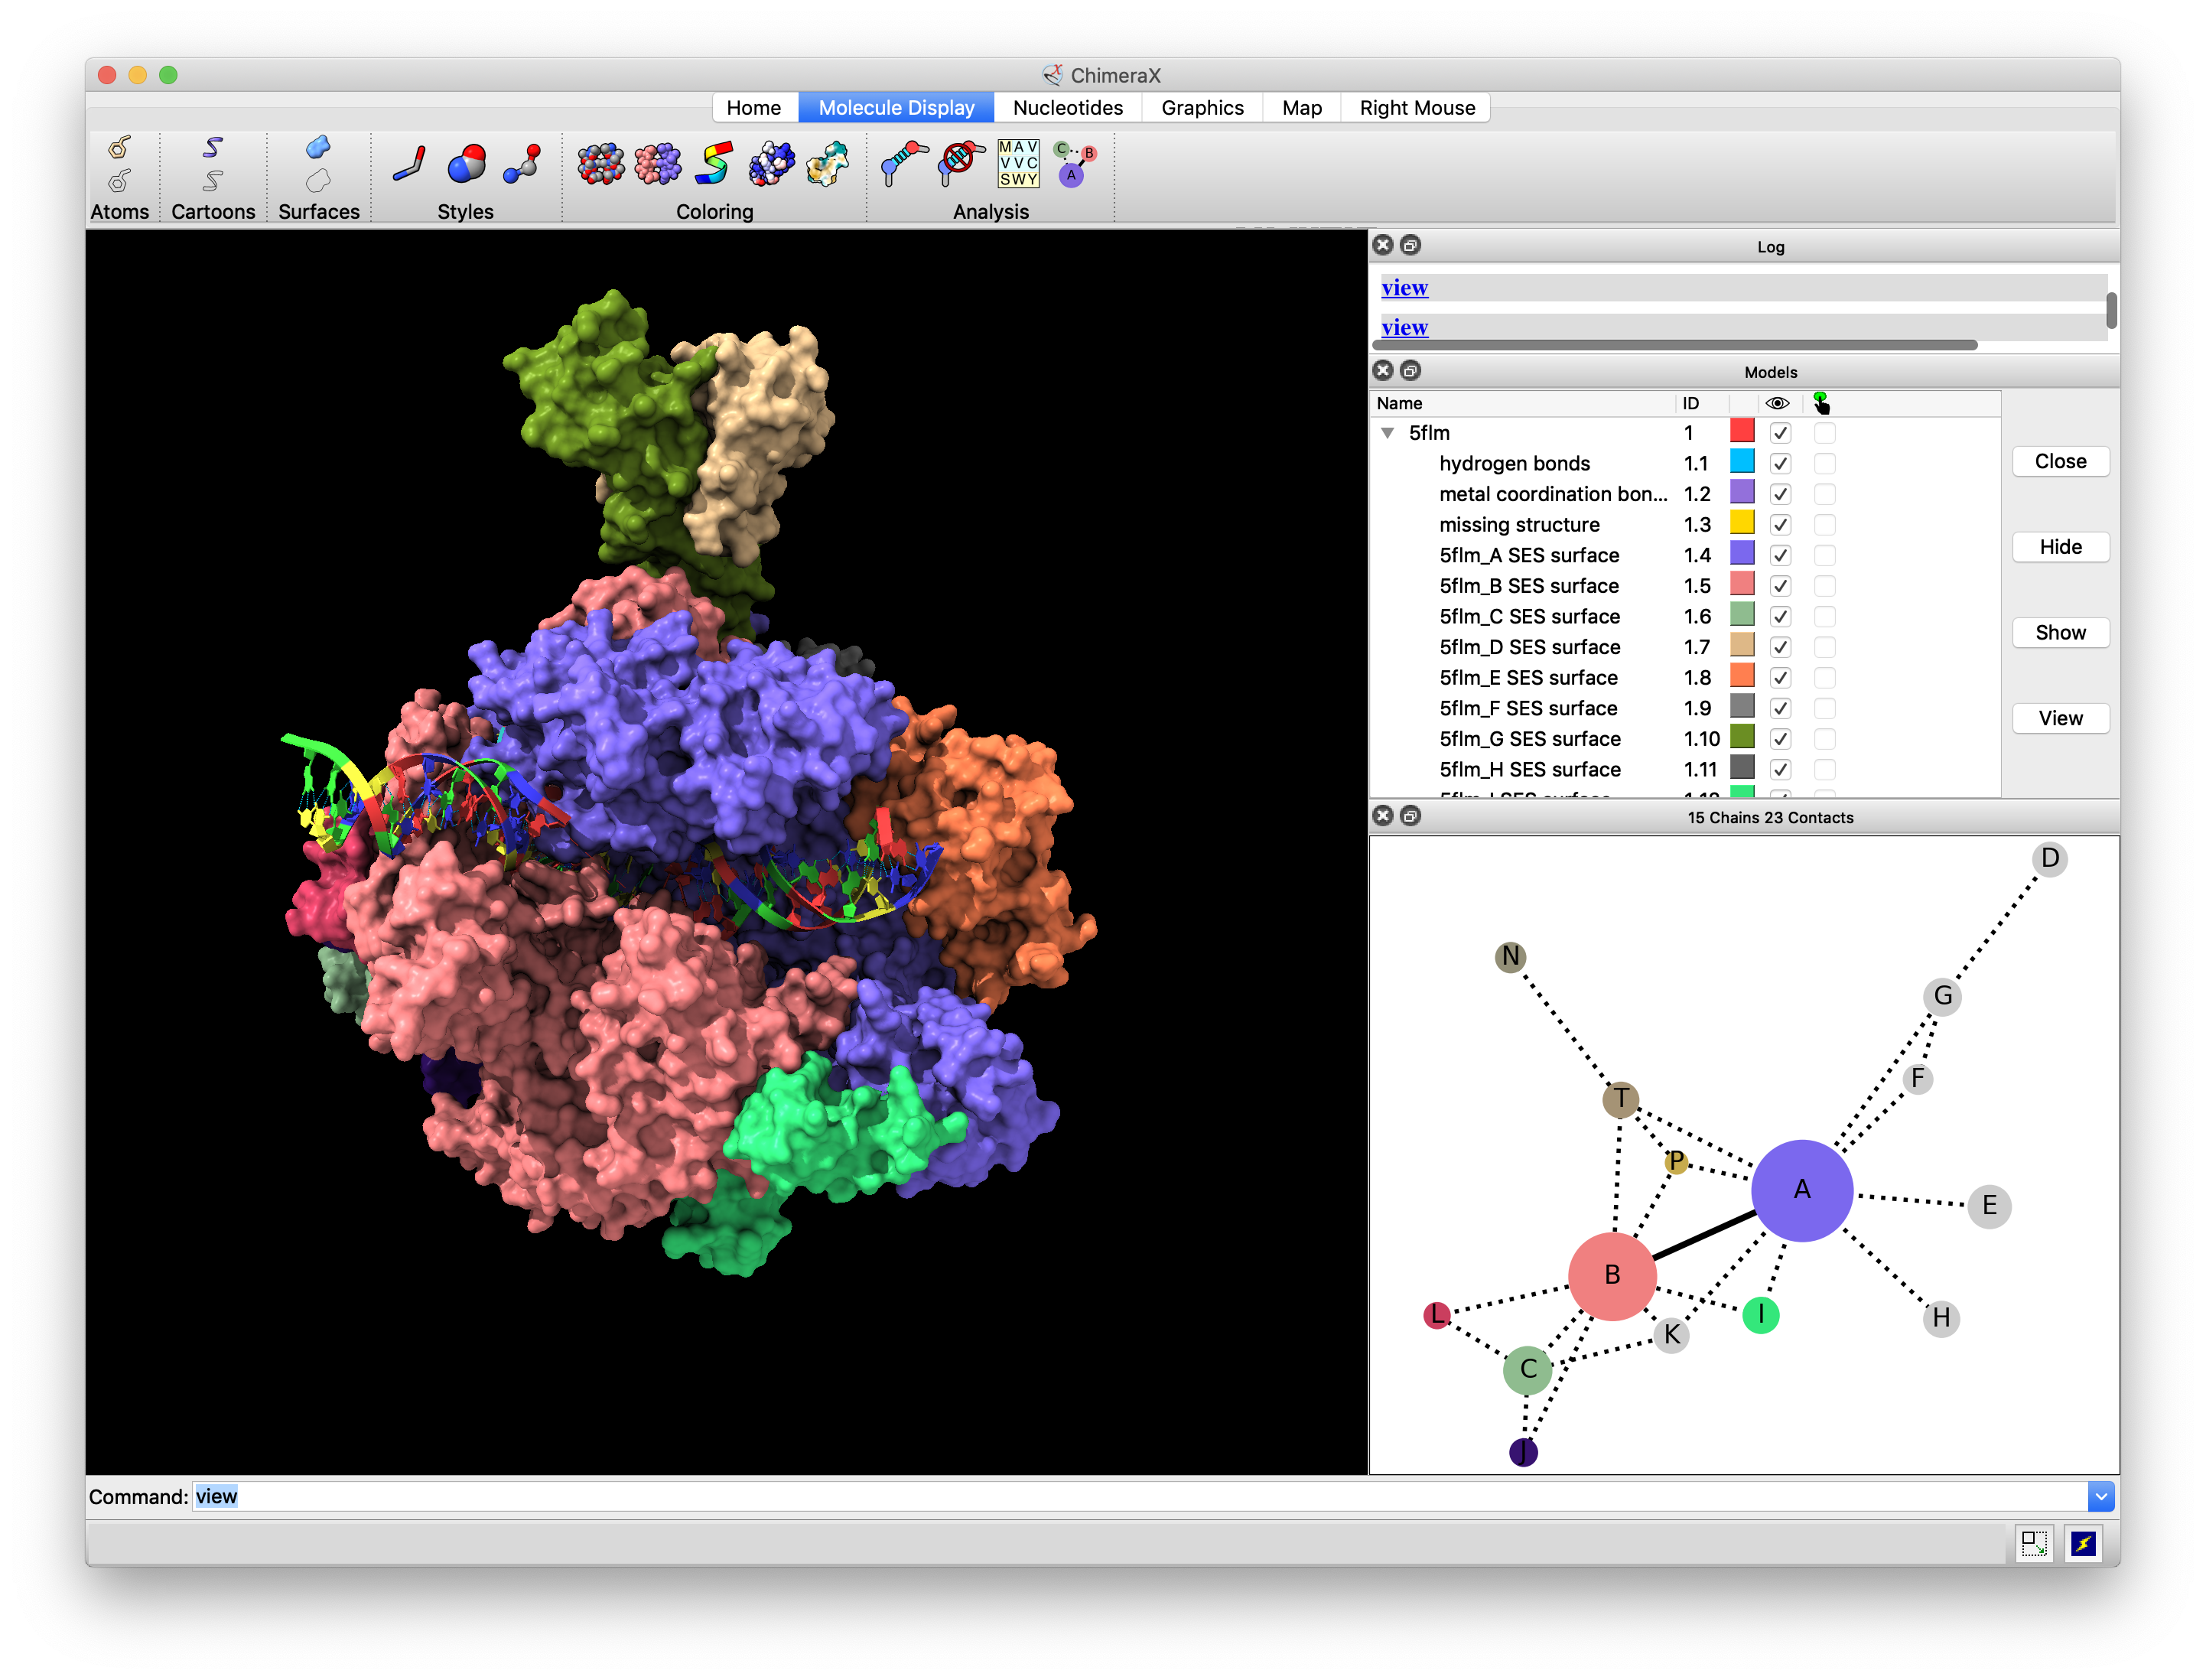Show hydrogen bonds analysis icon
Image resolution: width=2206 pixels, height=1680 pixels.
tap(904, 164)
